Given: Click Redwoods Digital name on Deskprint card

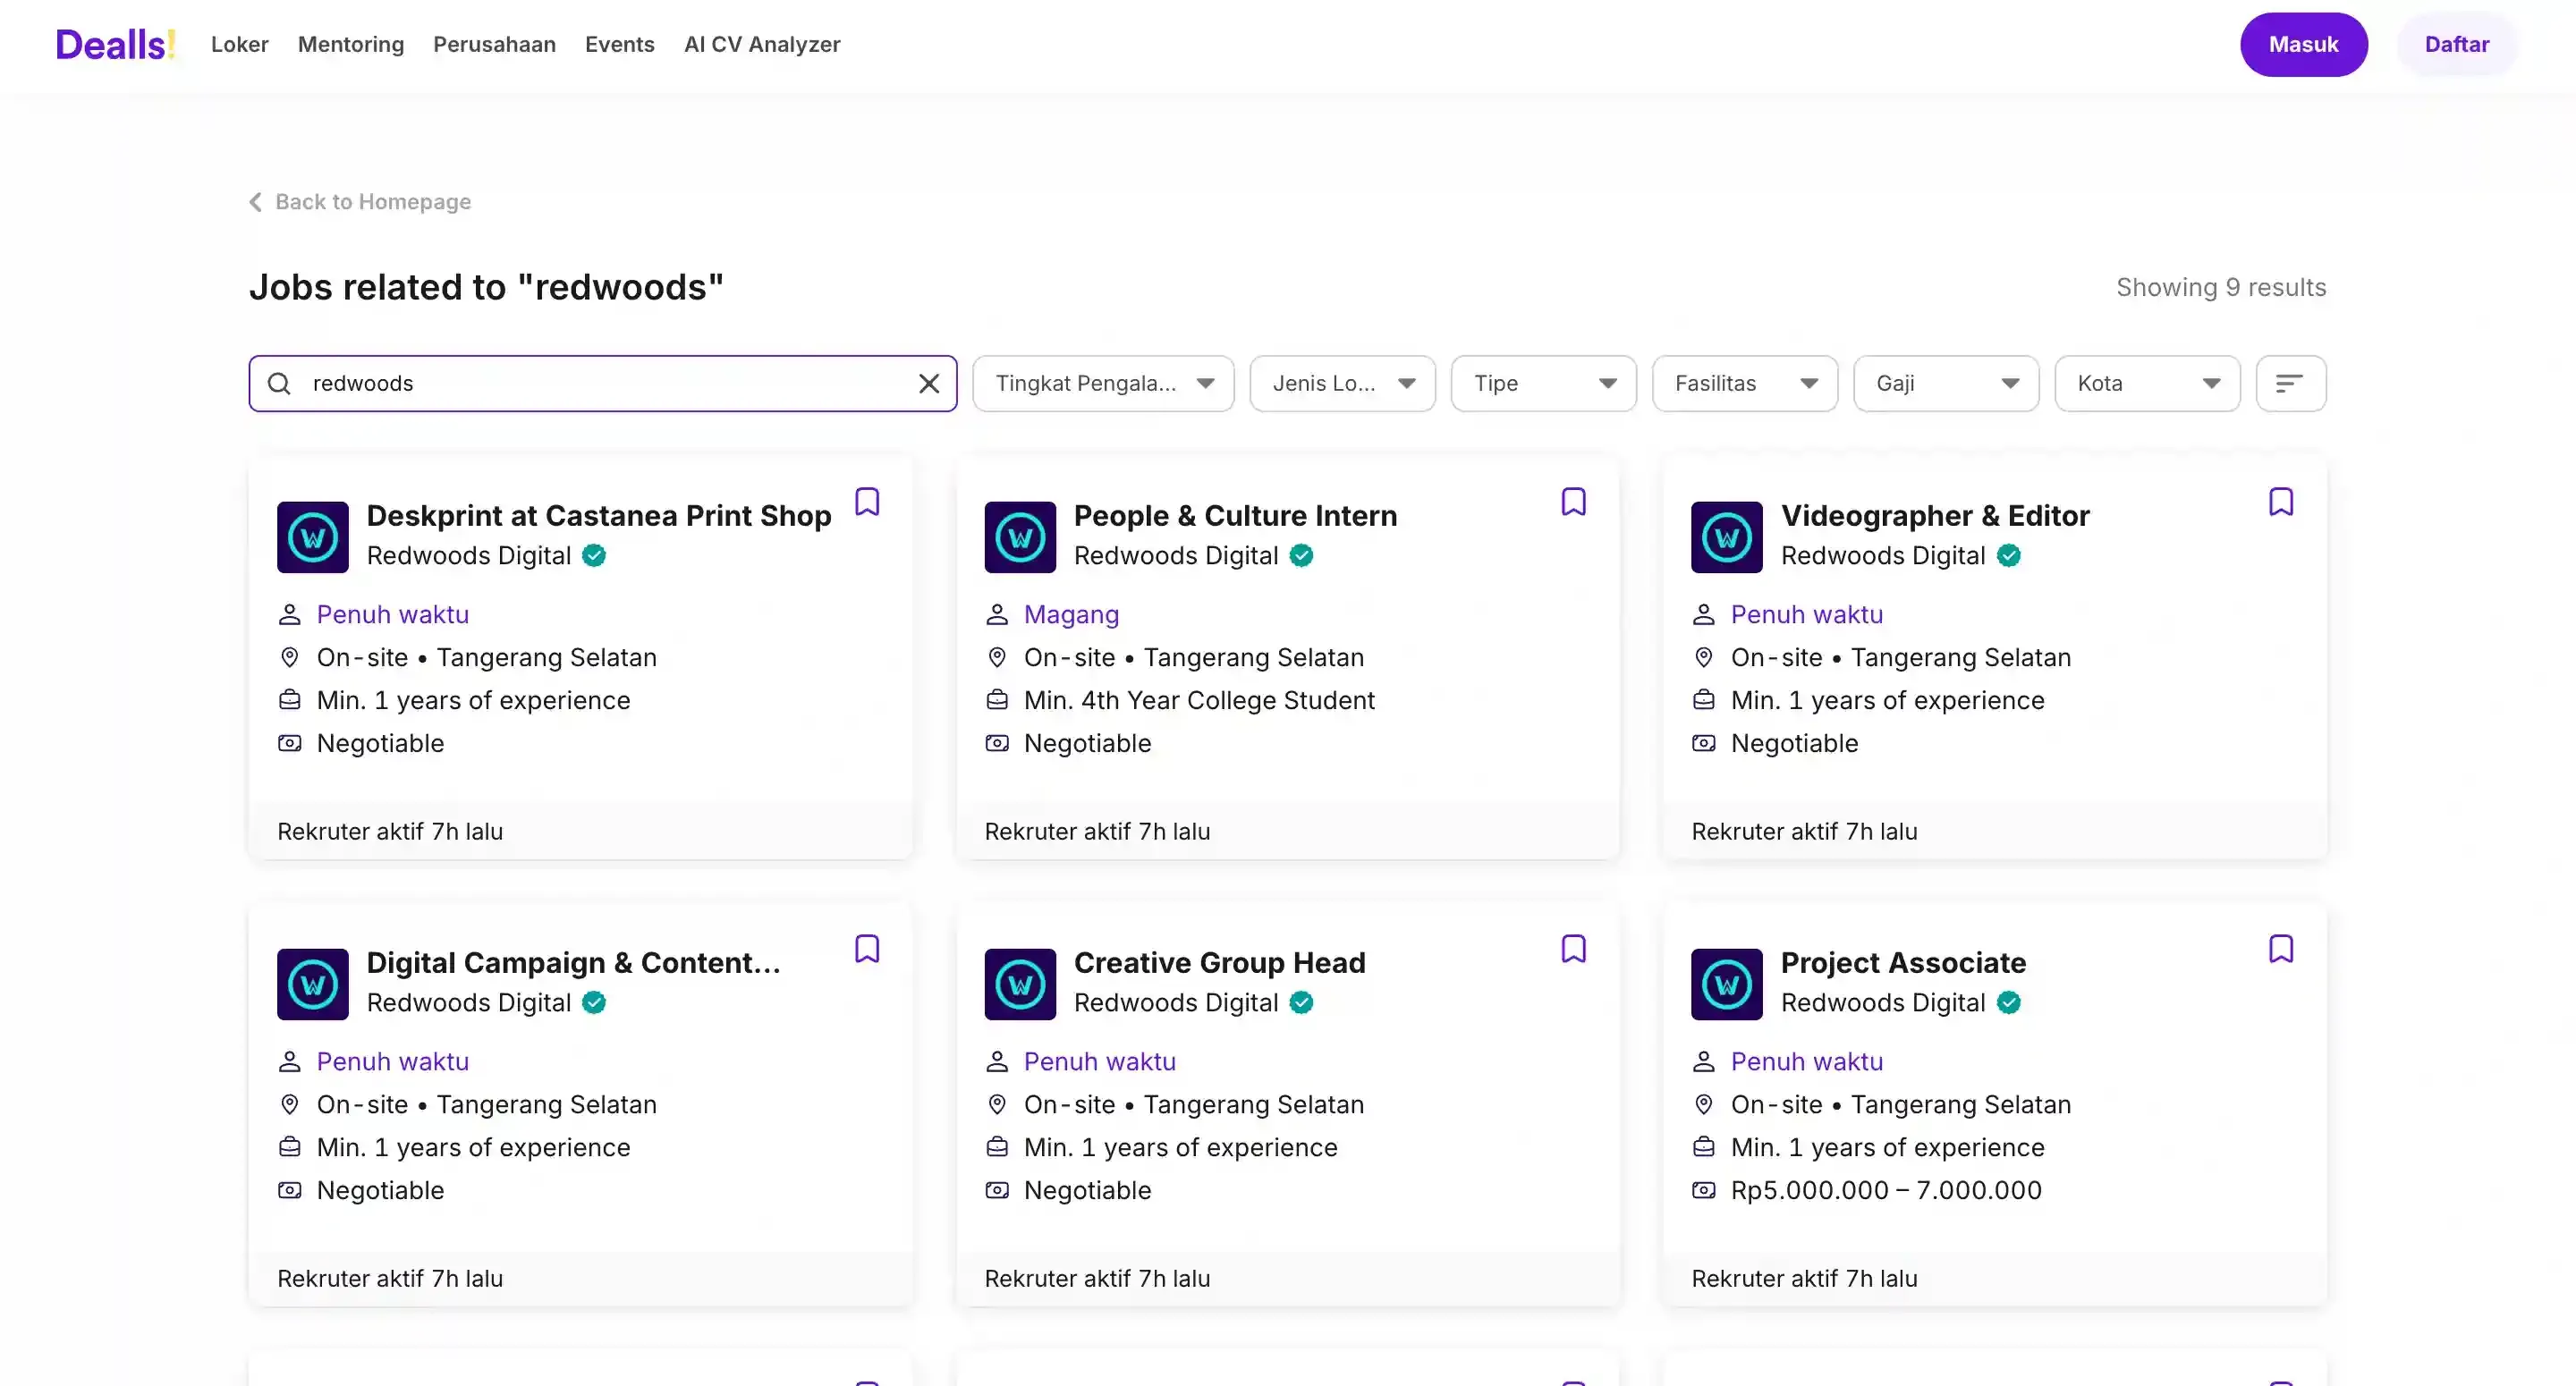Looking at the screenshot, I should (468, 555).
